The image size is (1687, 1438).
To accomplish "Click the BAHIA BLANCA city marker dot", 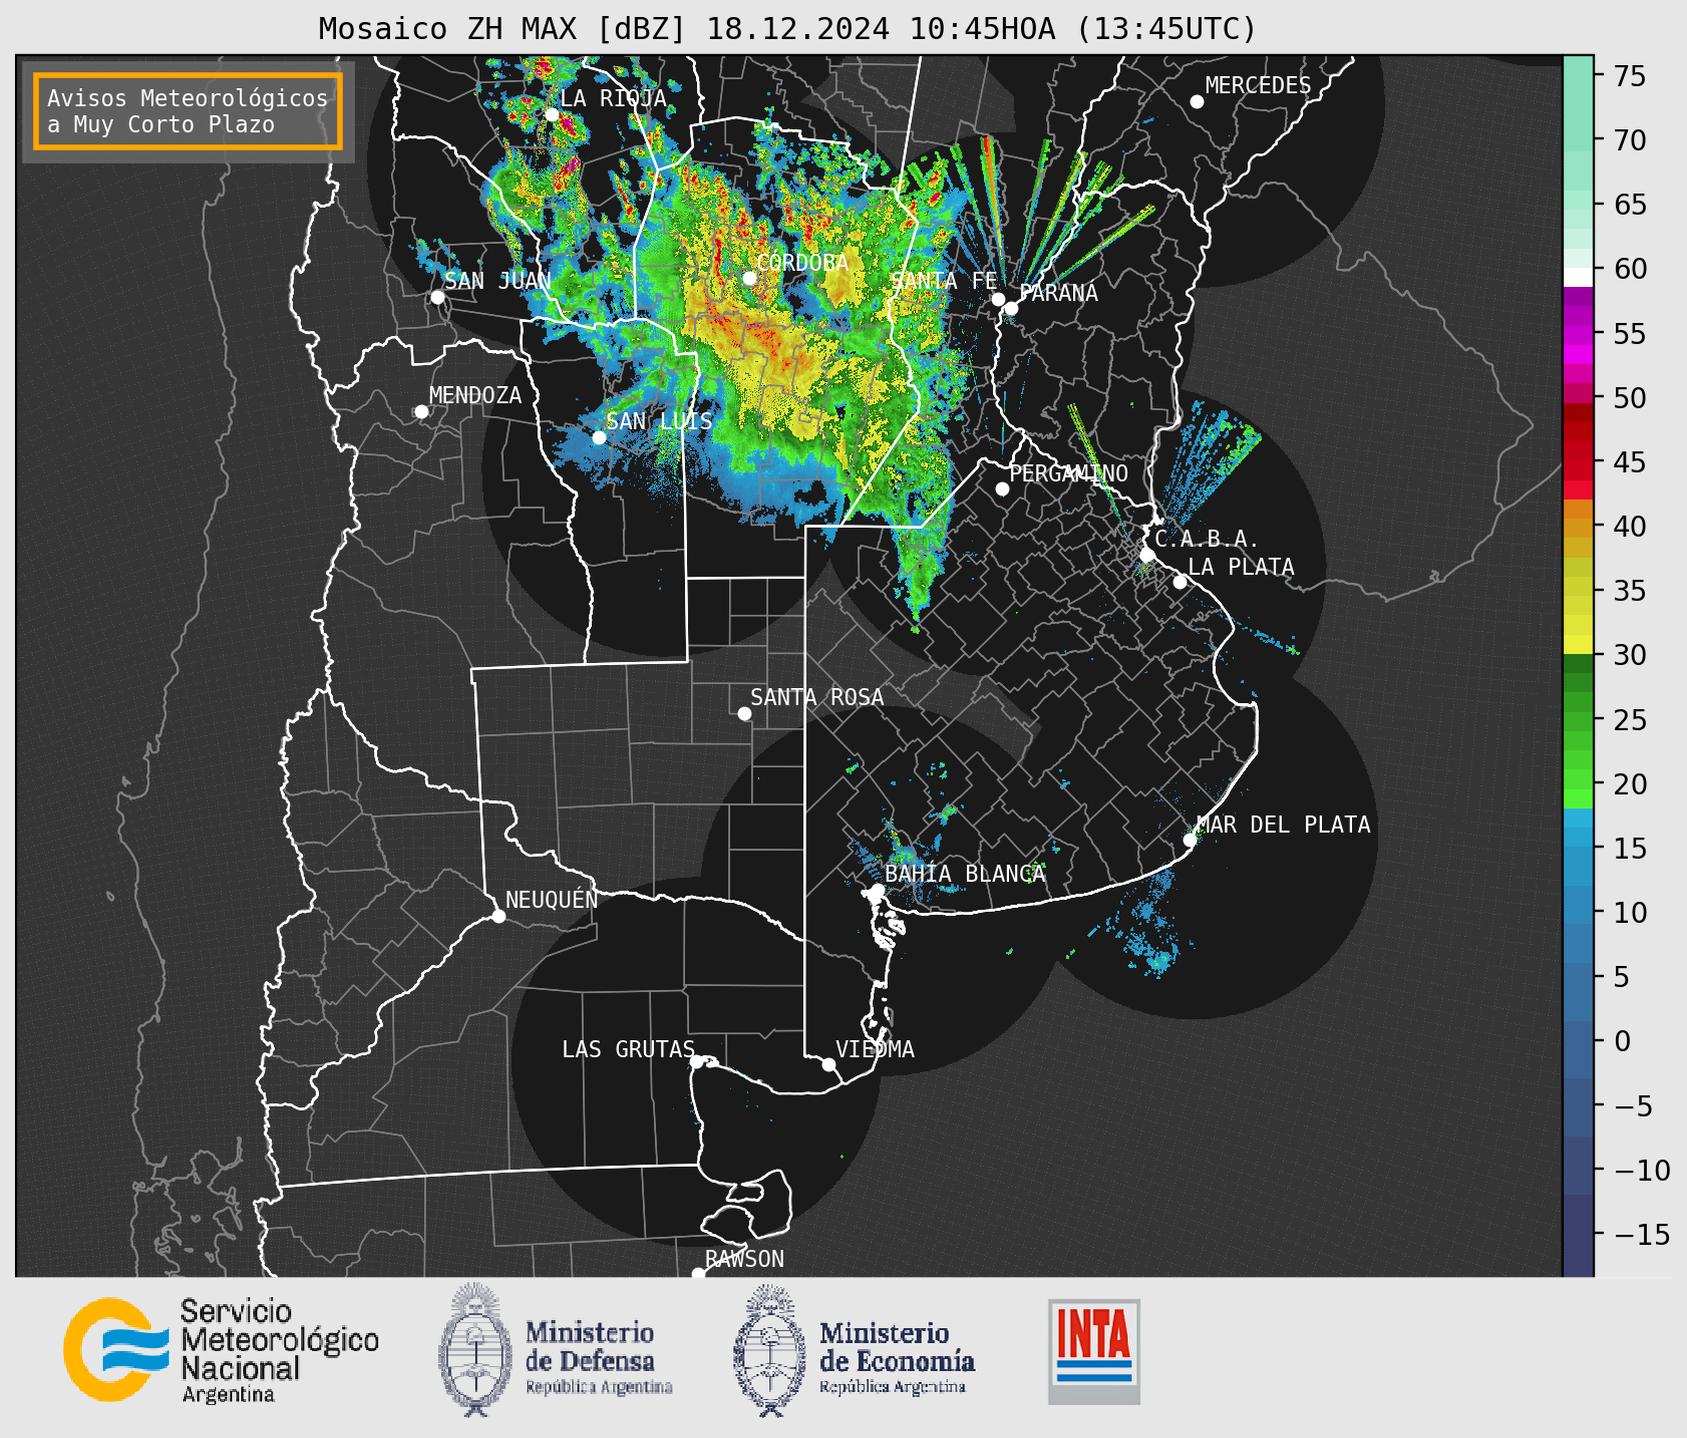I will point(877,890).
